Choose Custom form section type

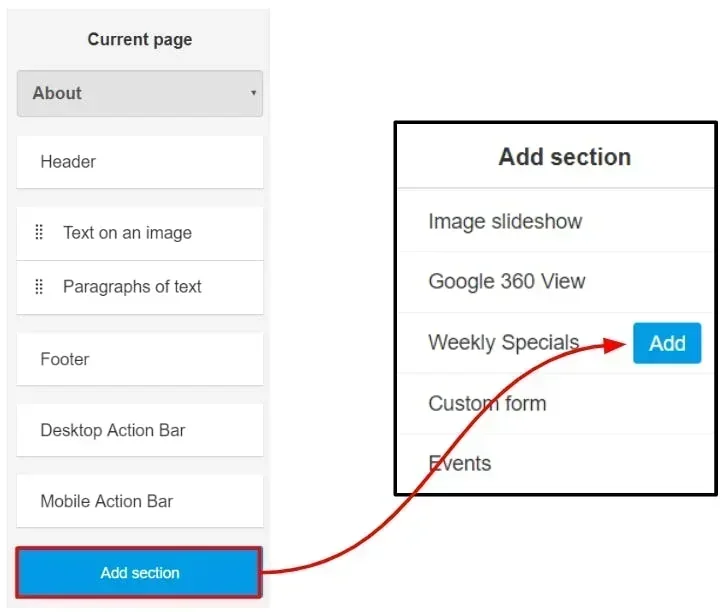coord(556,403)
